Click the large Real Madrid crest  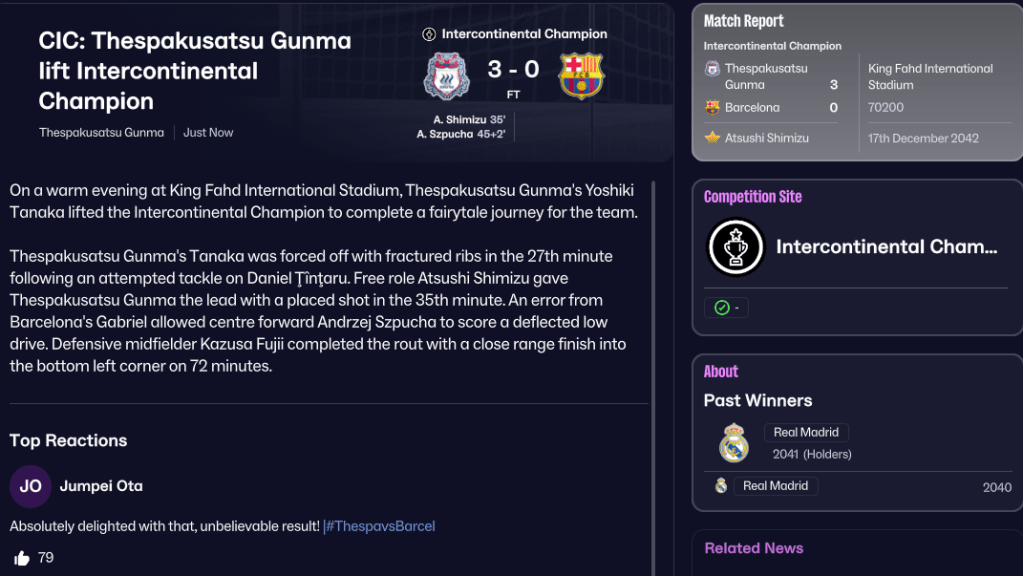(734, 443)
